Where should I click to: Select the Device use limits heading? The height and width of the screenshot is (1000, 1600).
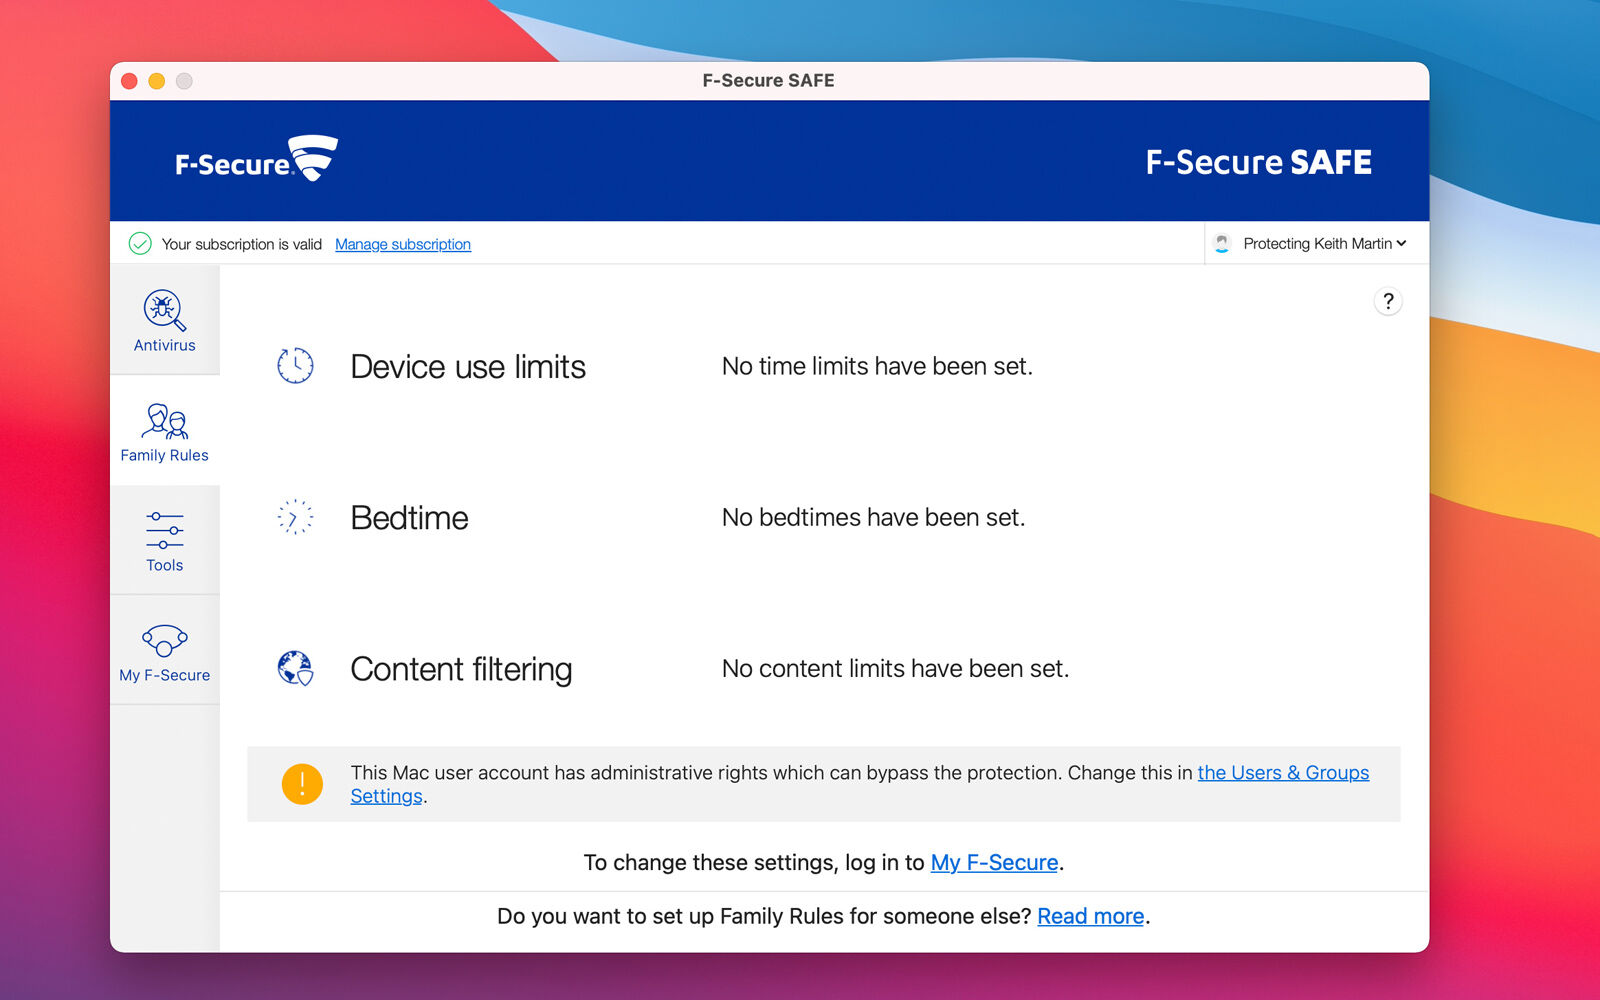[x=468, y=367]
